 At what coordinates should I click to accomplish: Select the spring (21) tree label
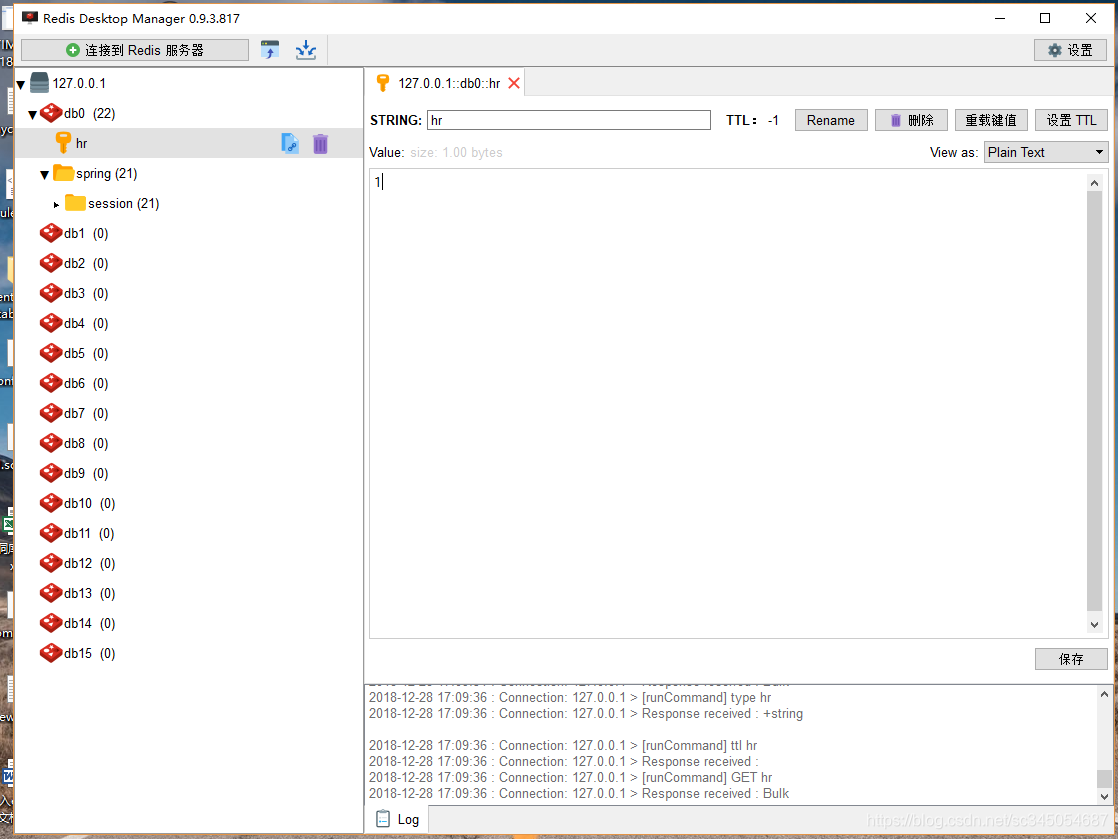click(106, 173)
